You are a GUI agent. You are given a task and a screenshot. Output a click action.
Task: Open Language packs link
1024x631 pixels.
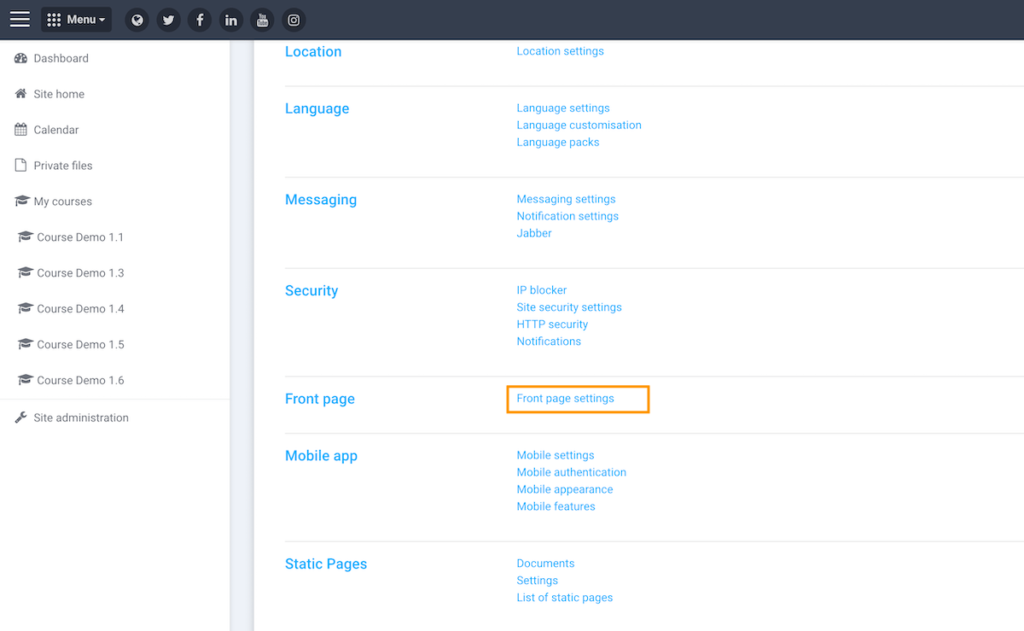point(558,142)
